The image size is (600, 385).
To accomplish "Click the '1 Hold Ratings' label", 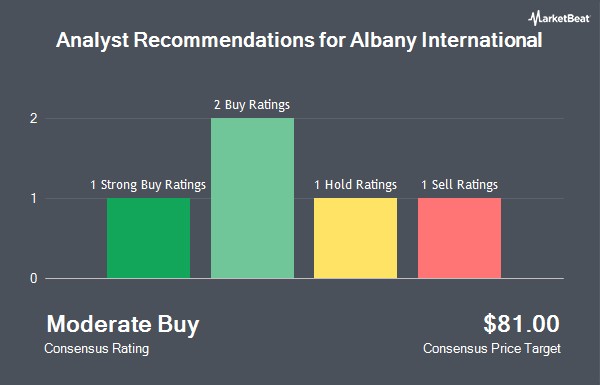I will (355, 185).
